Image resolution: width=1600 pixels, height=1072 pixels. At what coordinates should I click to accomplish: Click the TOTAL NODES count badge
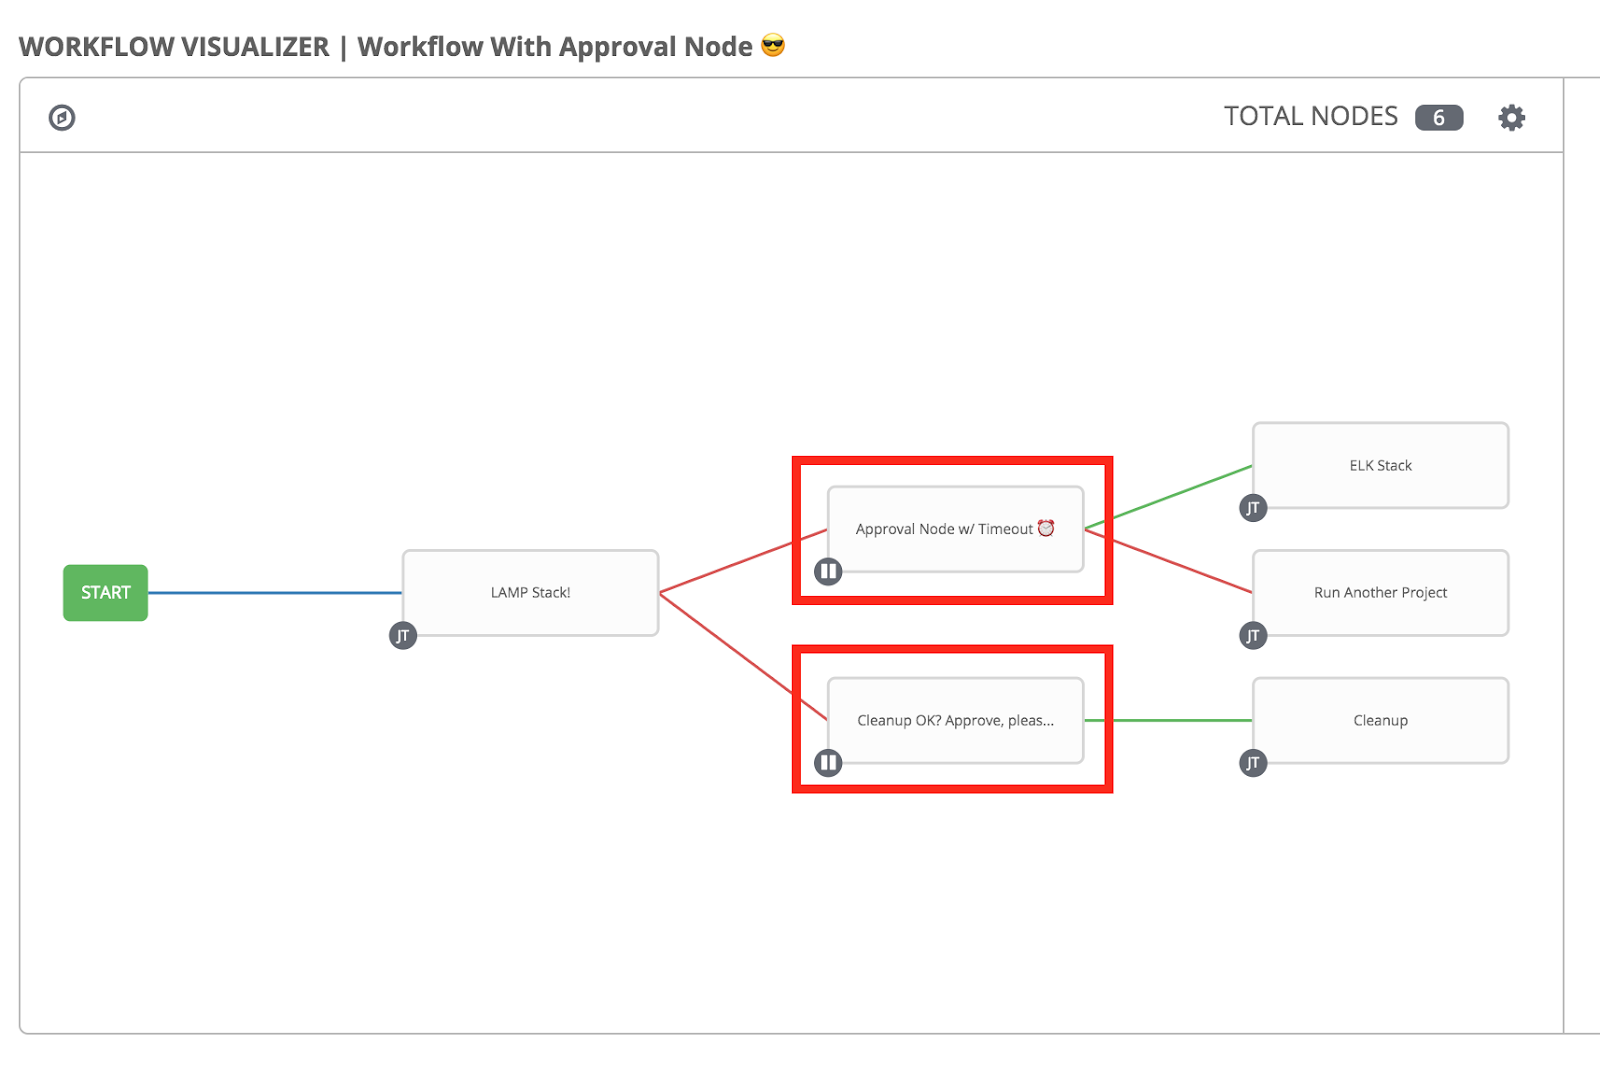tap(1438, 116)
